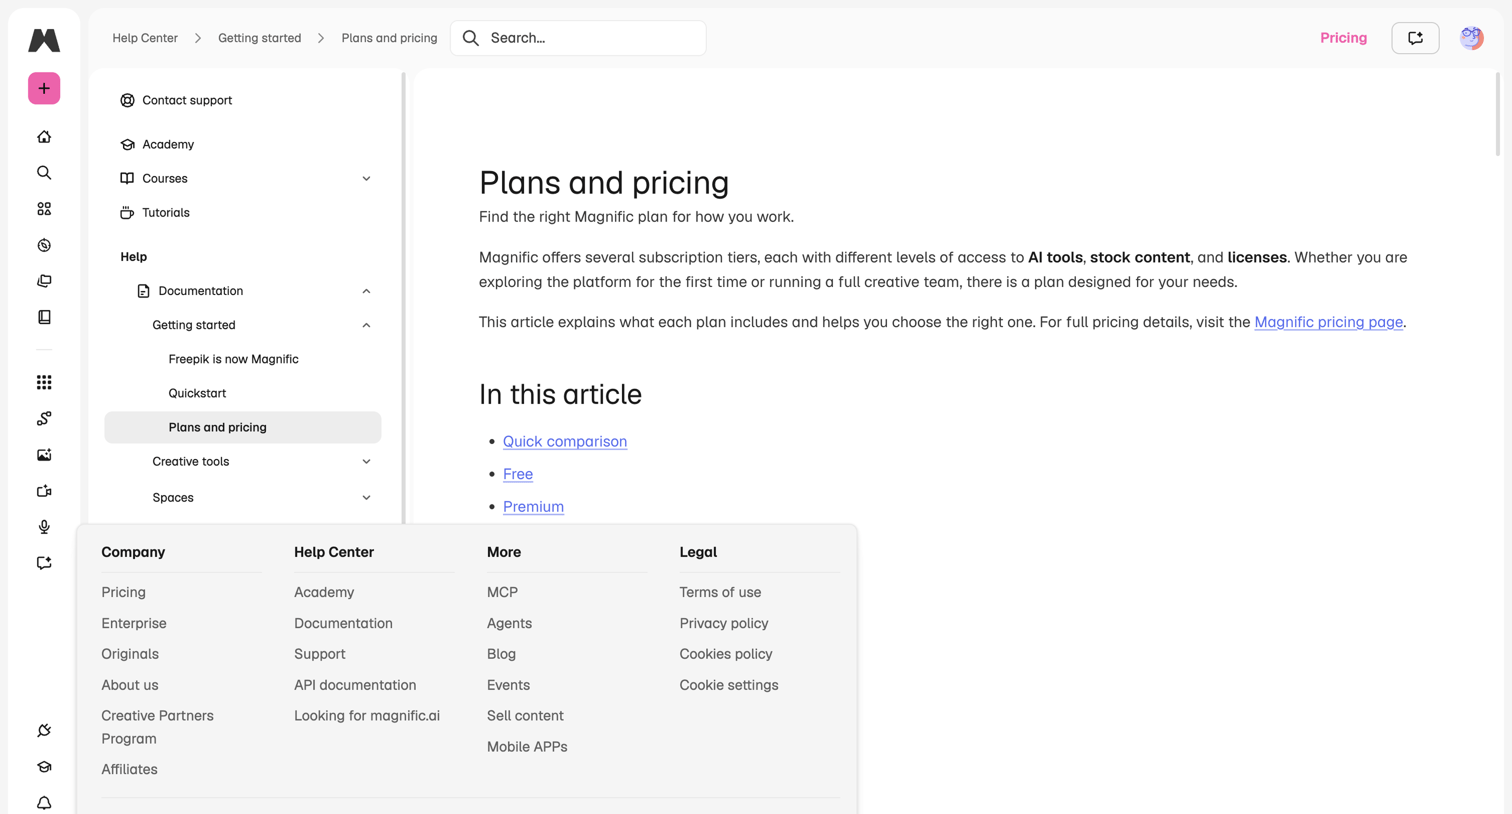Open Creative Partners Program link
Image resolution: width=1512 pixels, height=814 pixels.
click(x=157, y=727)
